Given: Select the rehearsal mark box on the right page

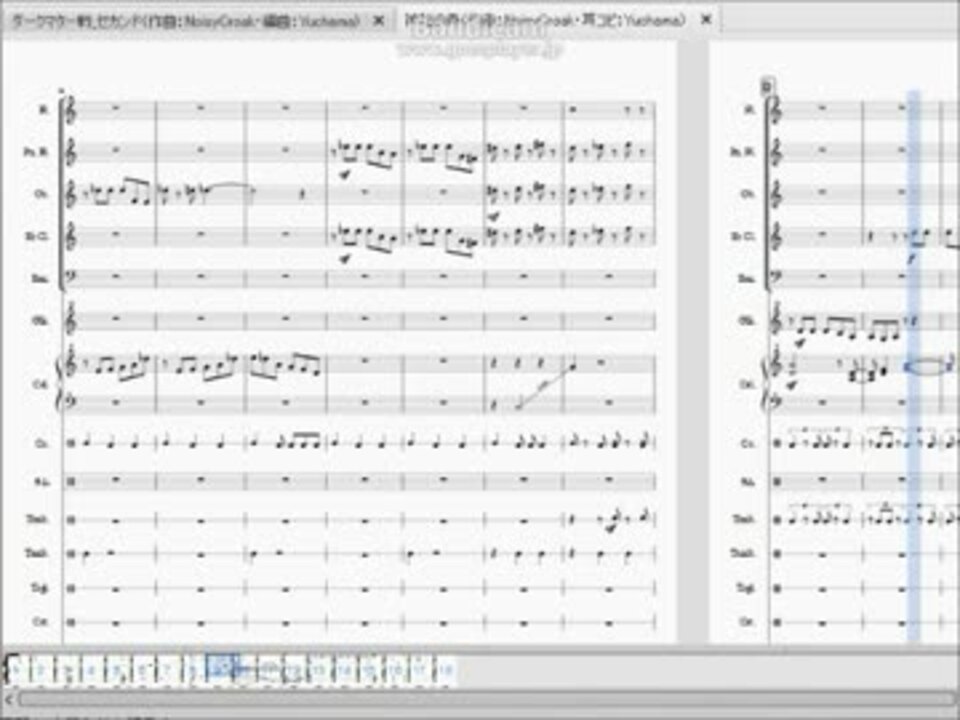Looking at the screenshot, I should pos(767,85).
